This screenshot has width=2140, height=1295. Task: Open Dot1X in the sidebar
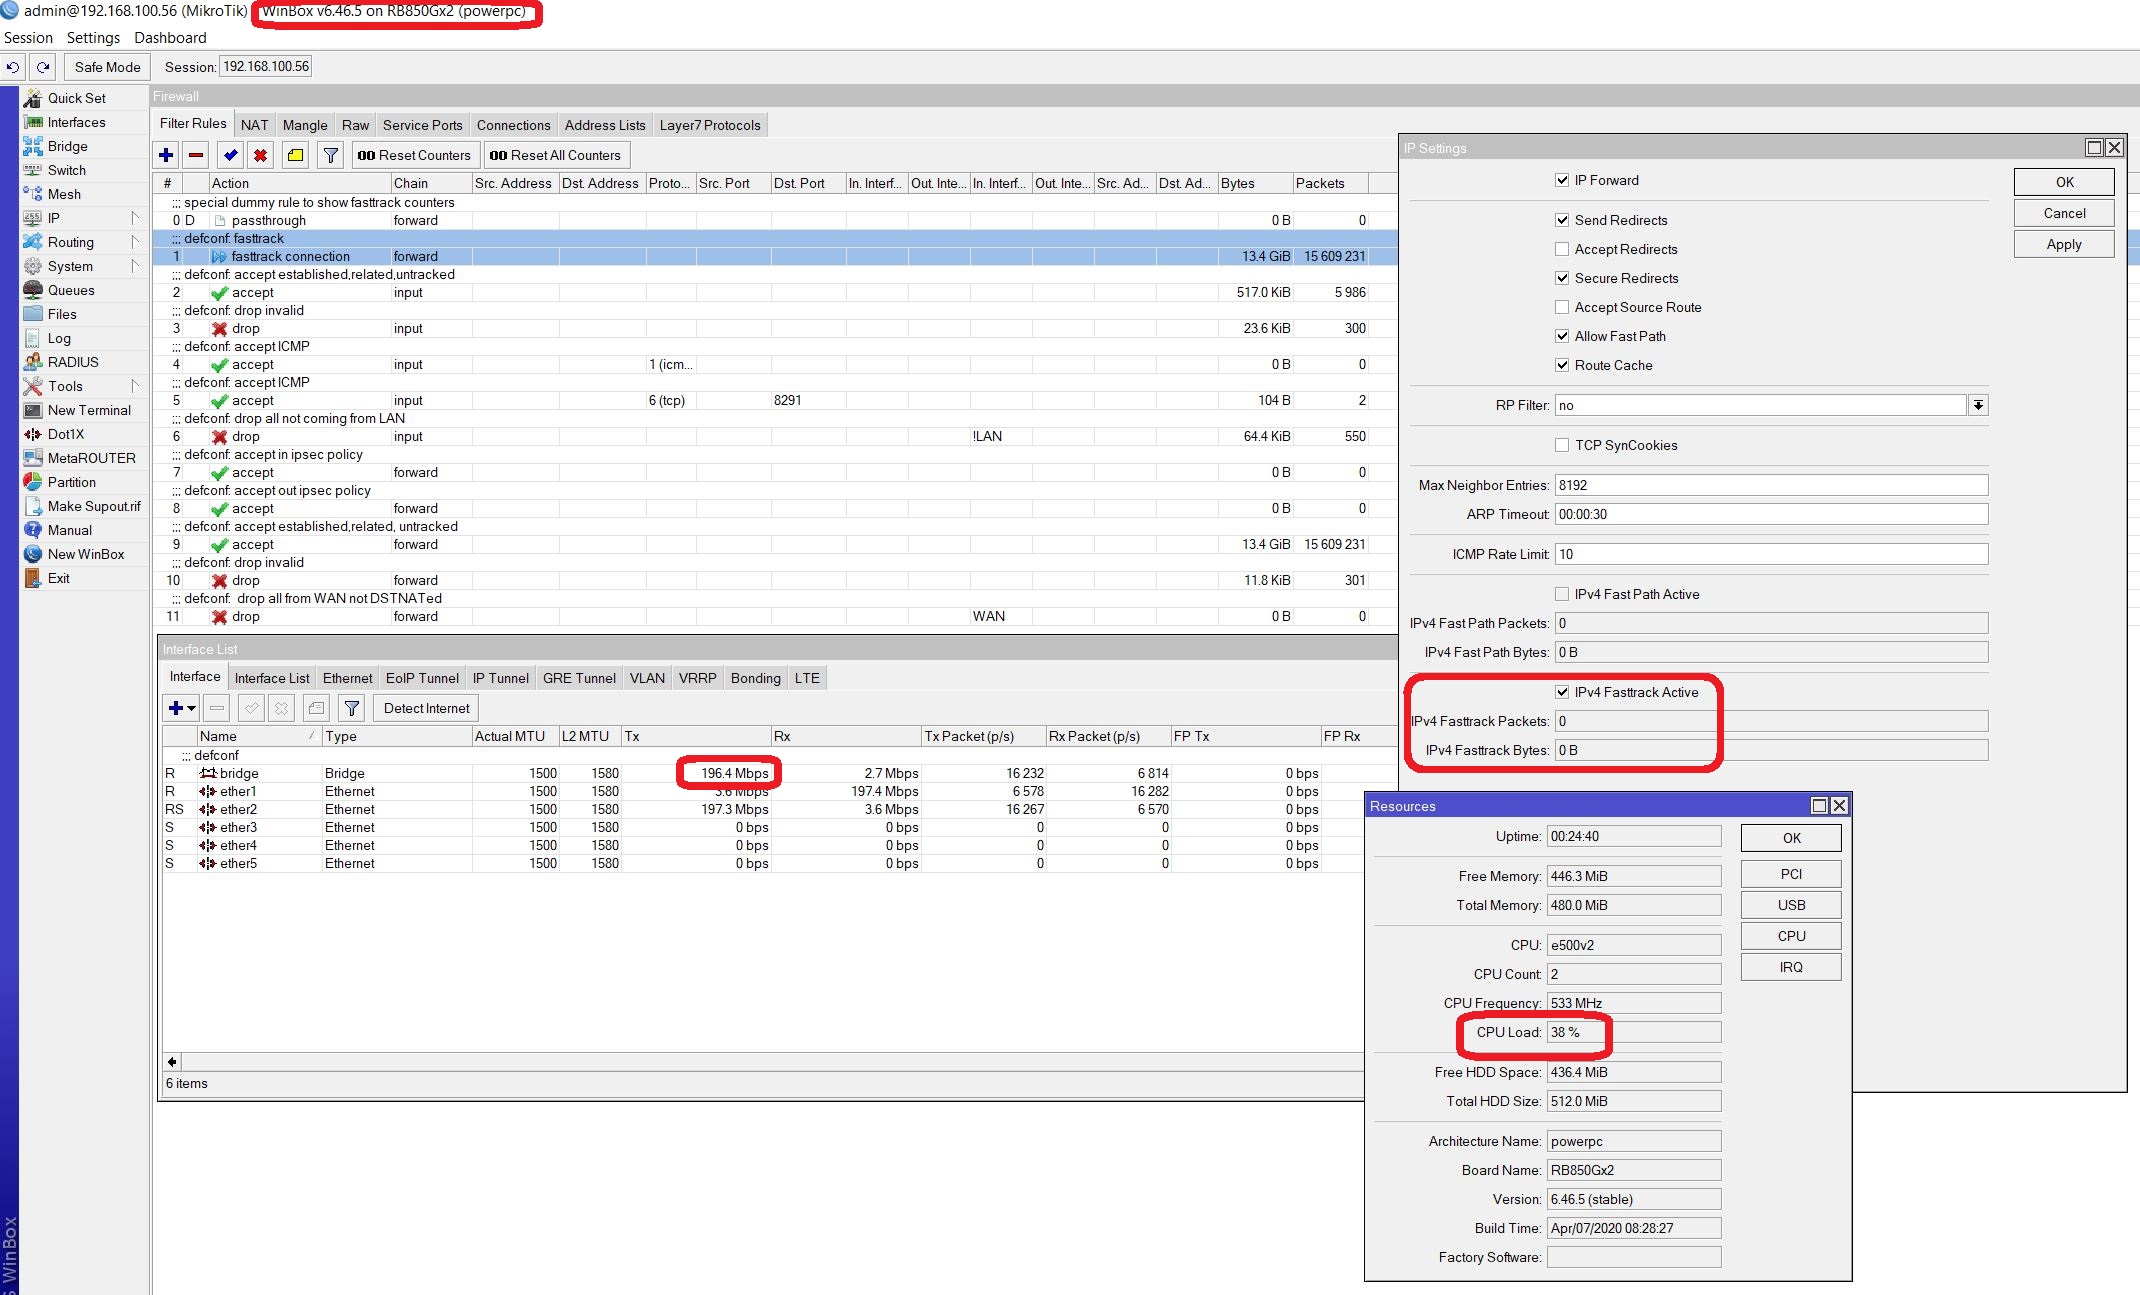click(66, 434)
